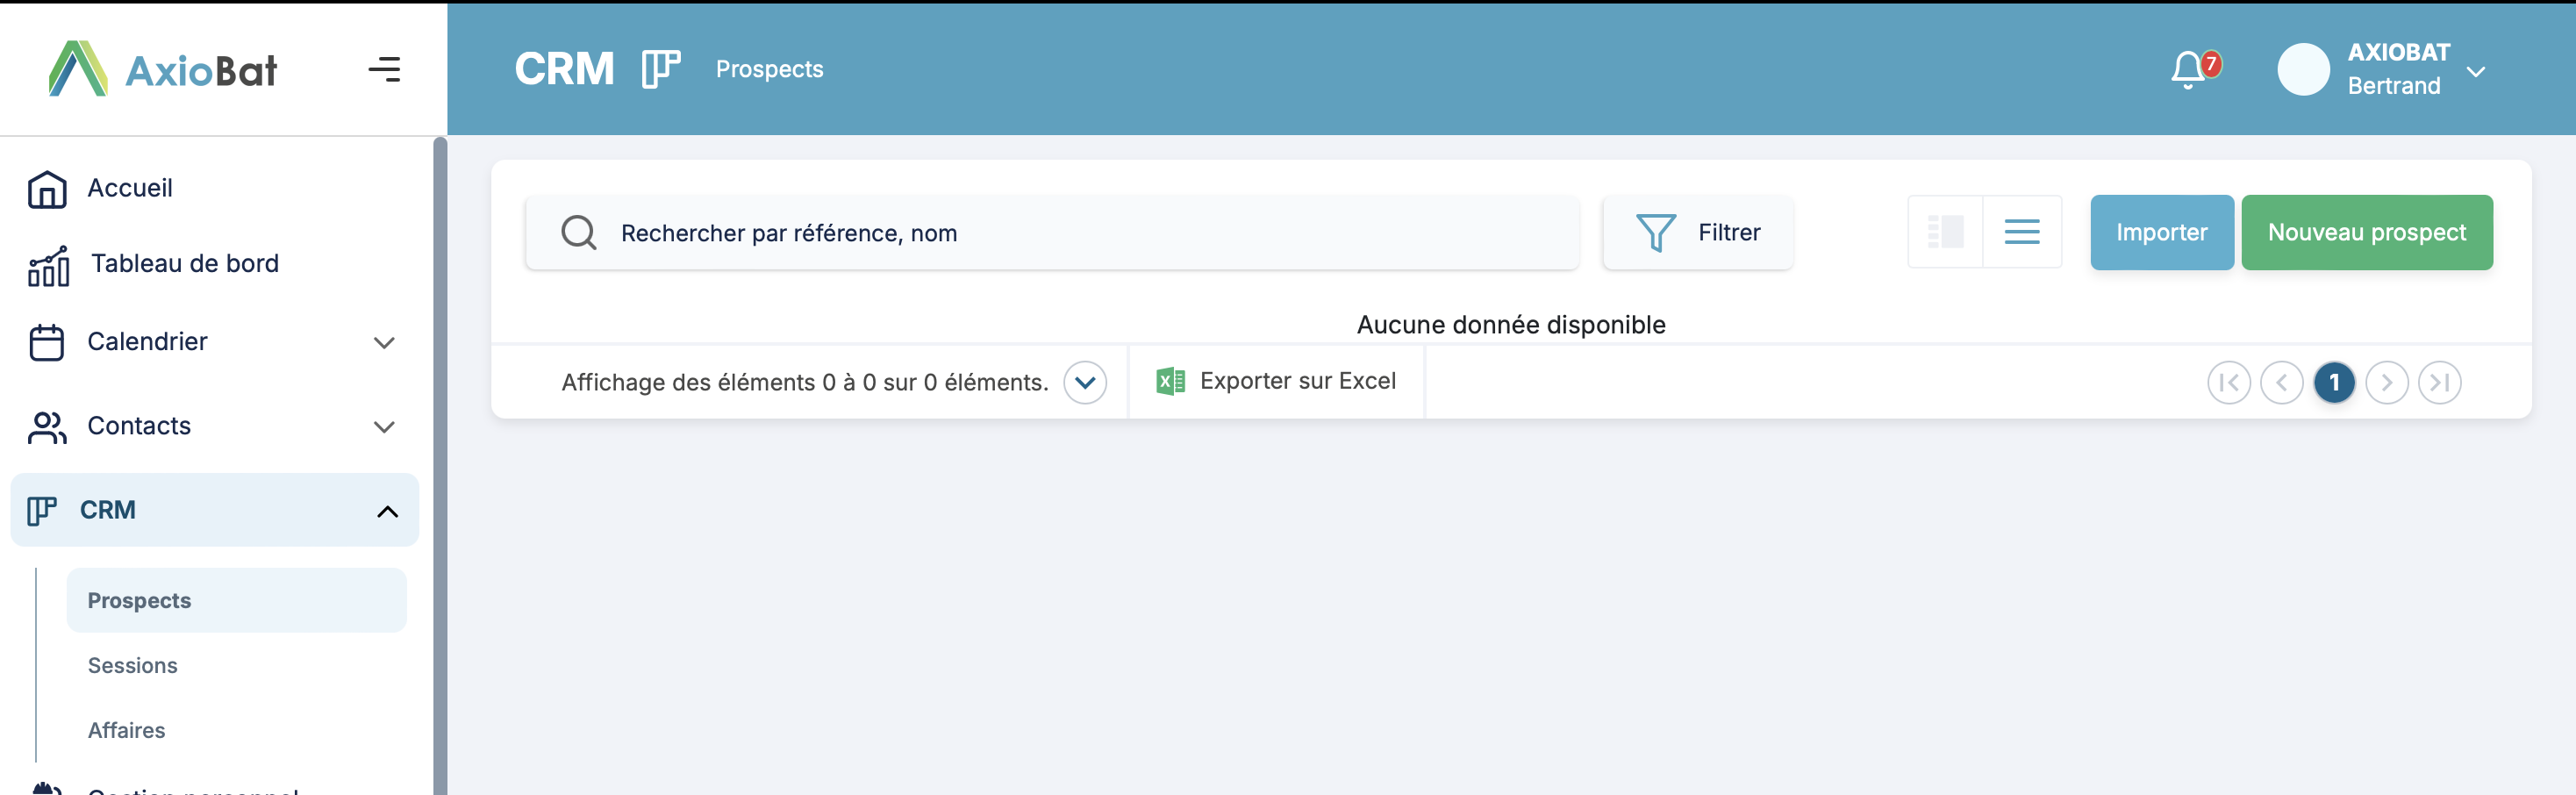Expand the Calendrier submenu
The width and height of the screenshot is (2576, 795).
[384, 343]
